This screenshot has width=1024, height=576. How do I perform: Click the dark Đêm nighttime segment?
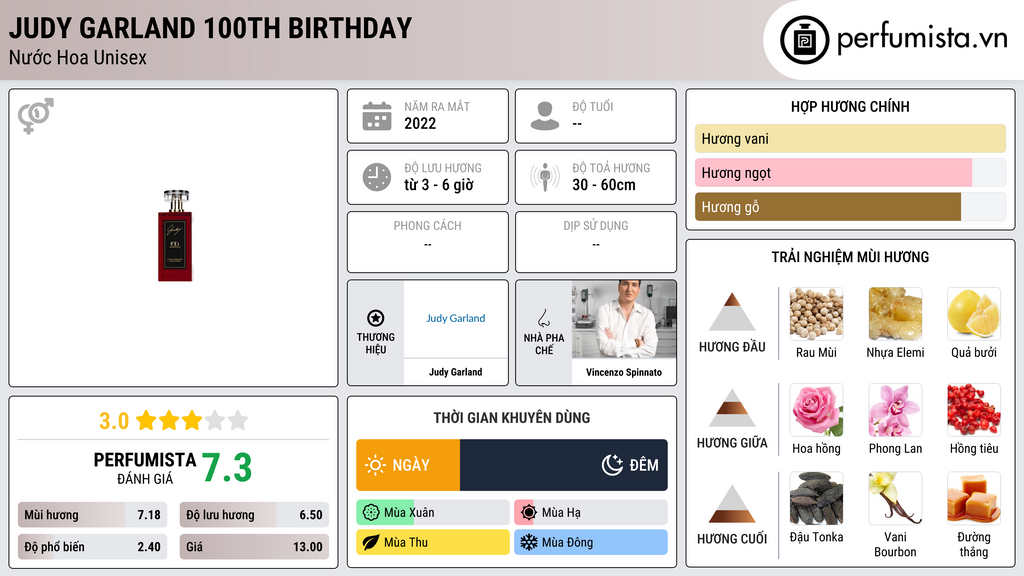564,465
